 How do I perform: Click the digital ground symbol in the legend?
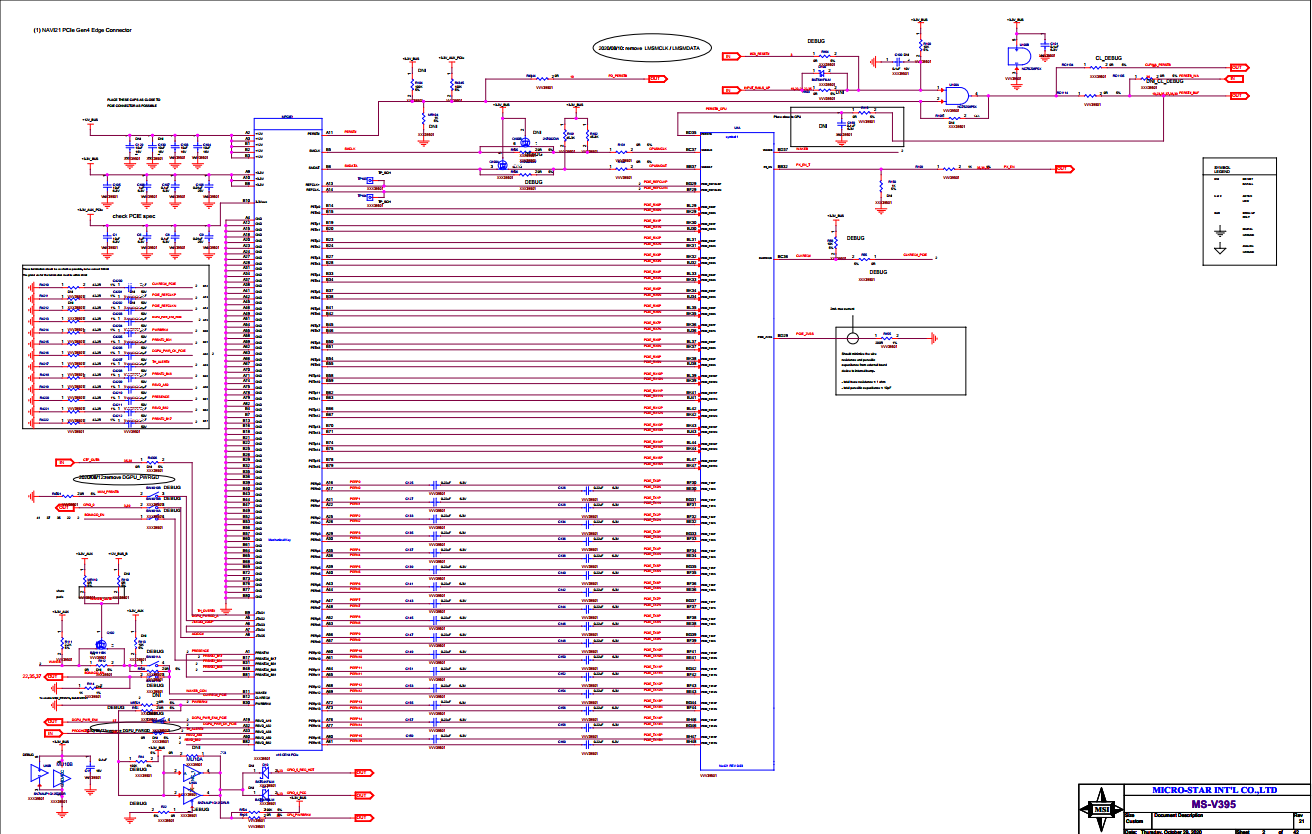point(1219,232)
